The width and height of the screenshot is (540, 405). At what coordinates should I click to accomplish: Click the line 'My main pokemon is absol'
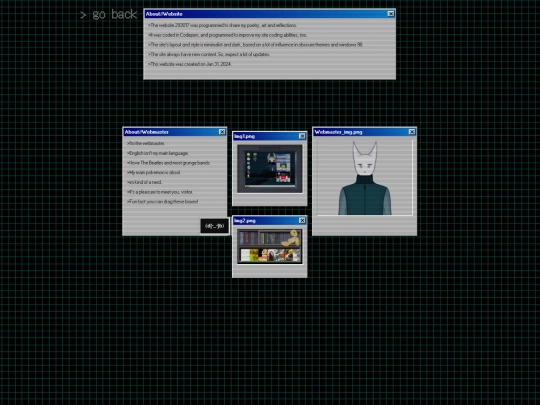point(154,173)
